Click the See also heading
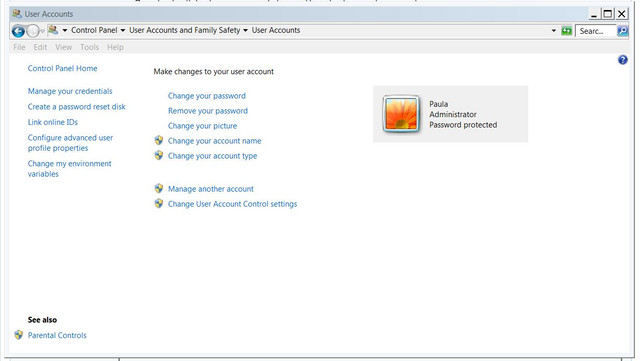 coord(42,320)
